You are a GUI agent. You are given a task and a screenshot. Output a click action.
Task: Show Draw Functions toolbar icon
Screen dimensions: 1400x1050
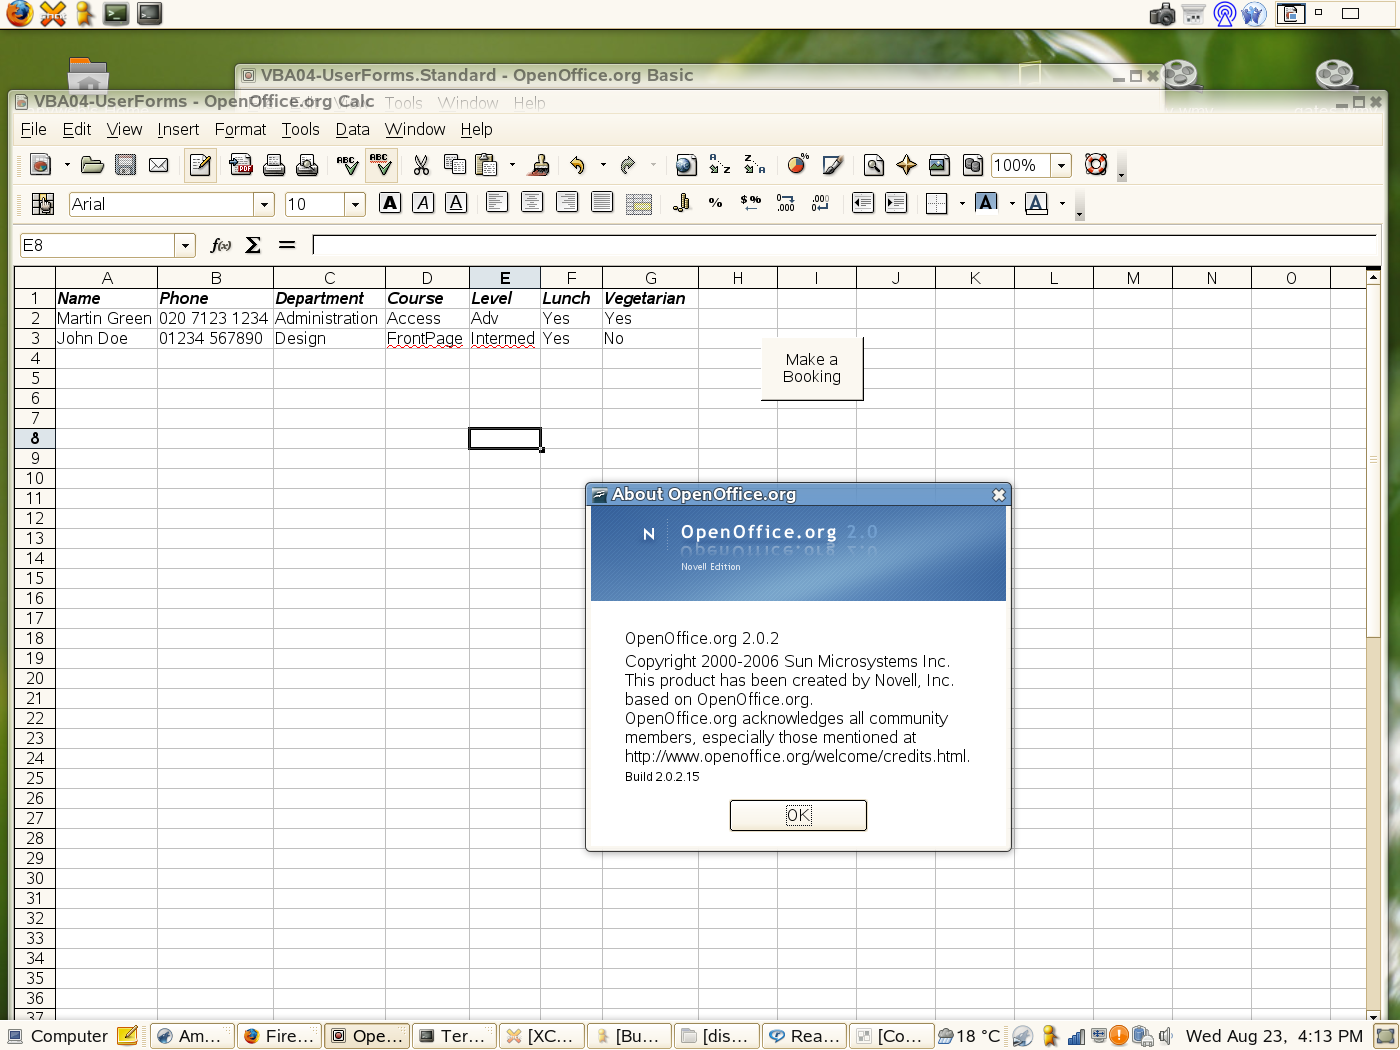(832, 165)
